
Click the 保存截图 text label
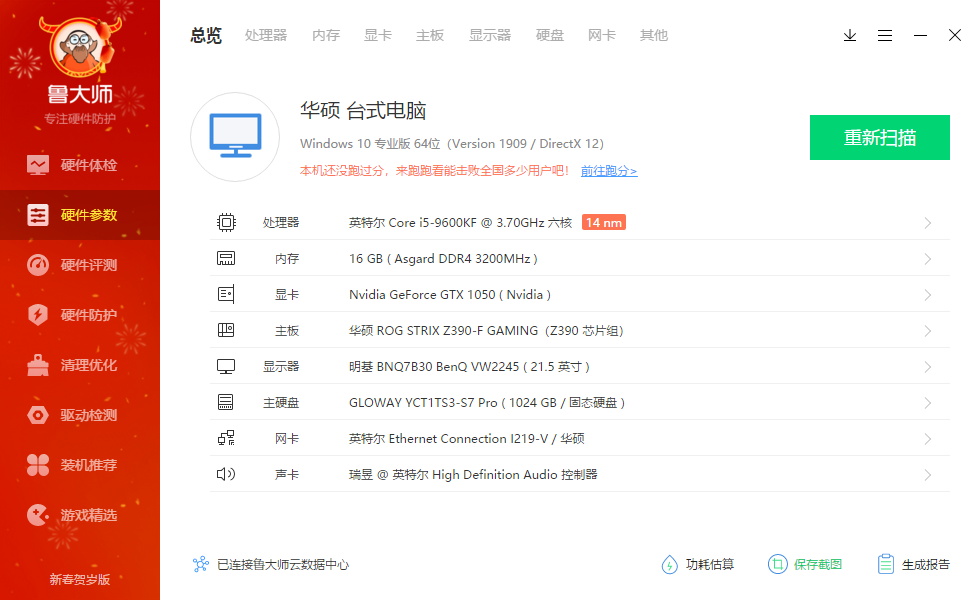818,564
